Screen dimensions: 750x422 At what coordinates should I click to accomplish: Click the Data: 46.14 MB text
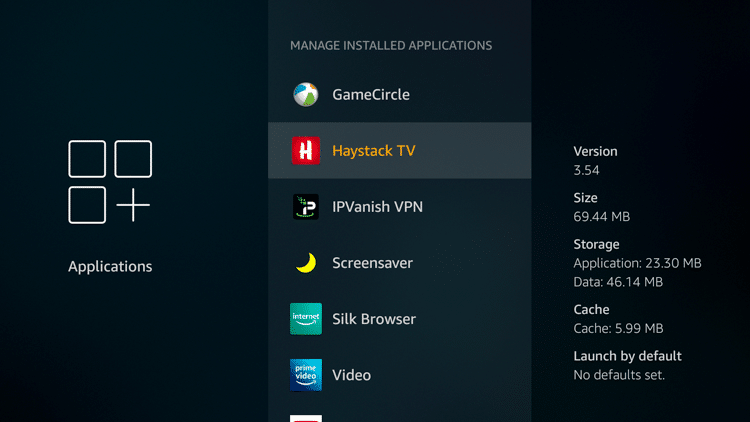point(618,282)
